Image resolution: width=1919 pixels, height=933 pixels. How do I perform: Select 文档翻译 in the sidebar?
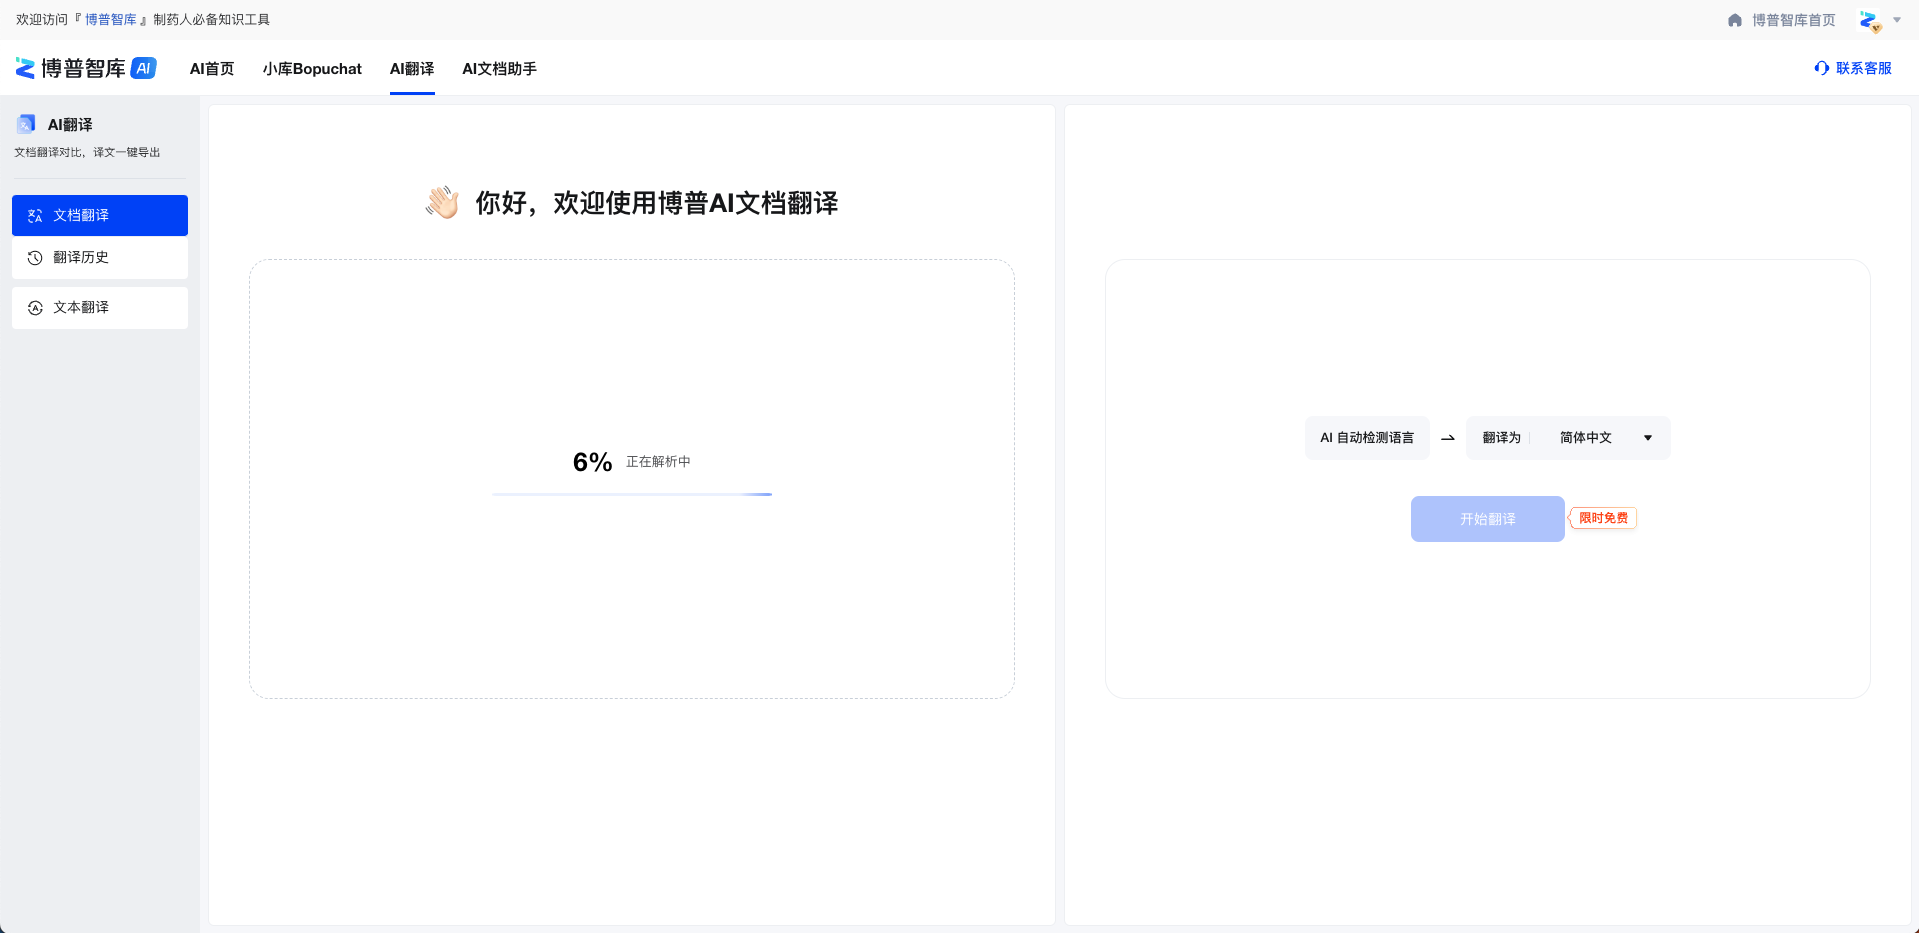(x=100, y=215)
